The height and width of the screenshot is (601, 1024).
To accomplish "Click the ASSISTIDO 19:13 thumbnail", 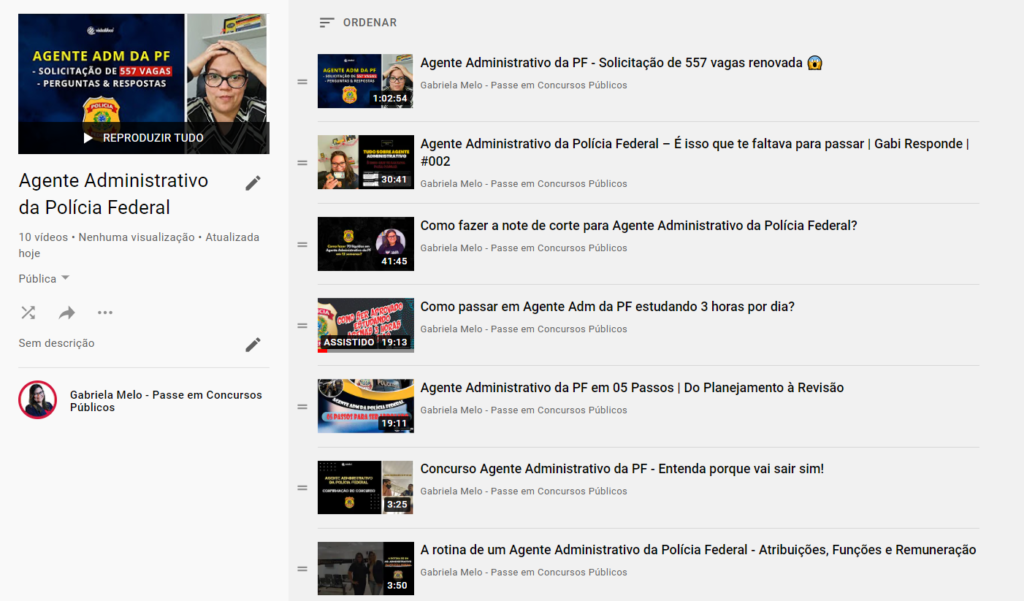I will [x=366, y=325].
